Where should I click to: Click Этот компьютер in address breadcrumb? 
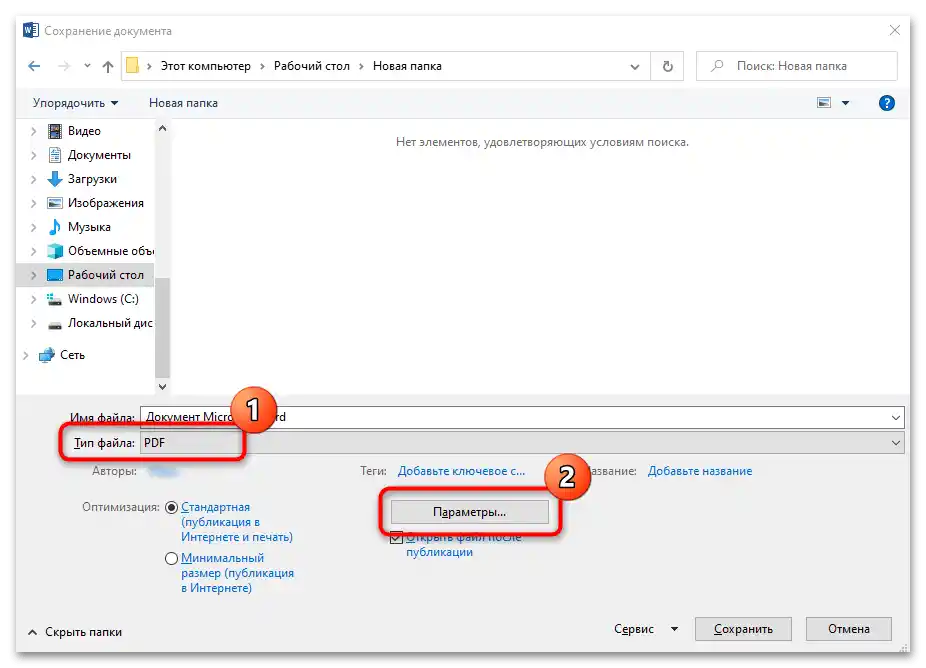click(206, 66)
